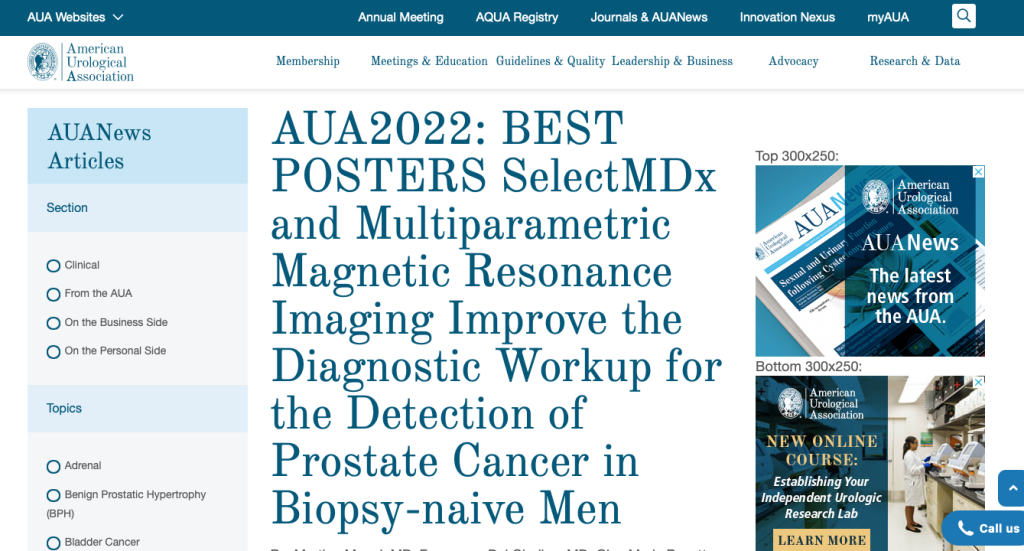The height and width of the screenshot is (551, 1024).
Task: Go to myAUA
Action: 888,18
